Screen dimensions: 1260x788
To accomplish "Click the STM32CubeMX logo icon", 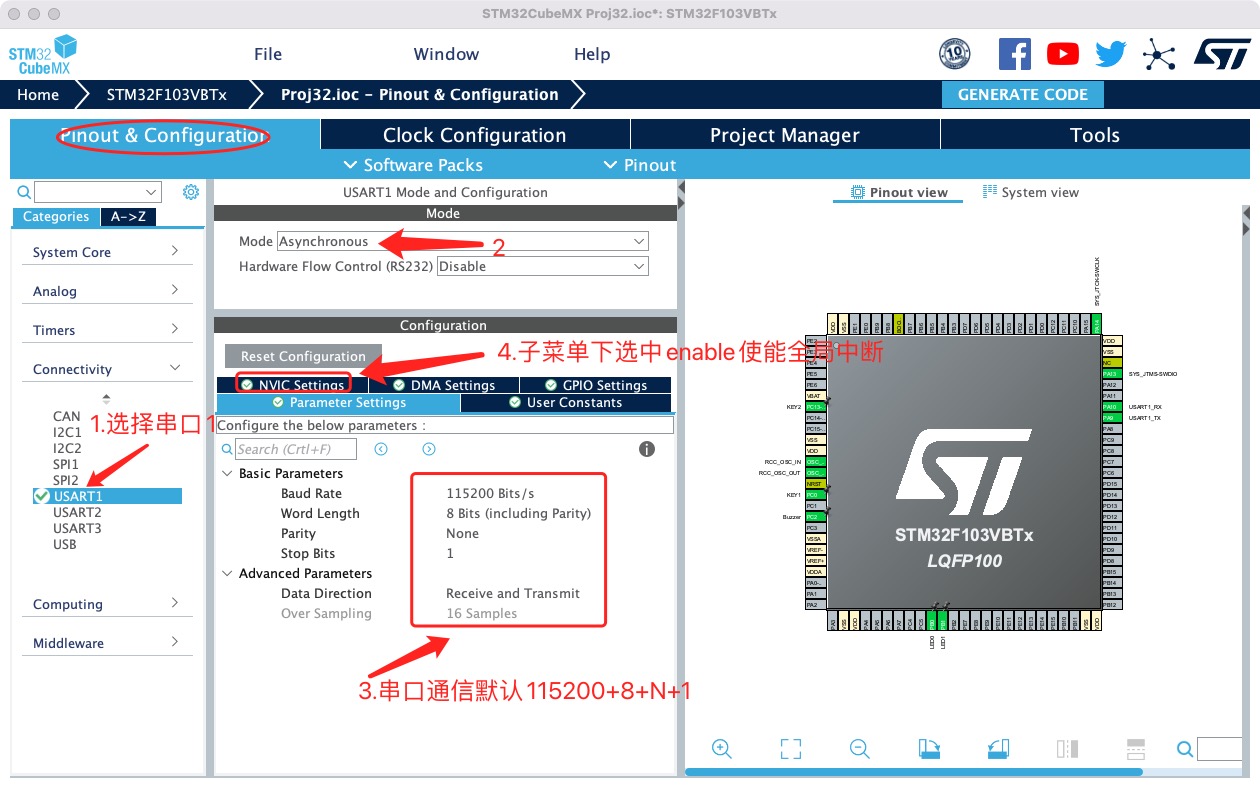I will [43, 54].
